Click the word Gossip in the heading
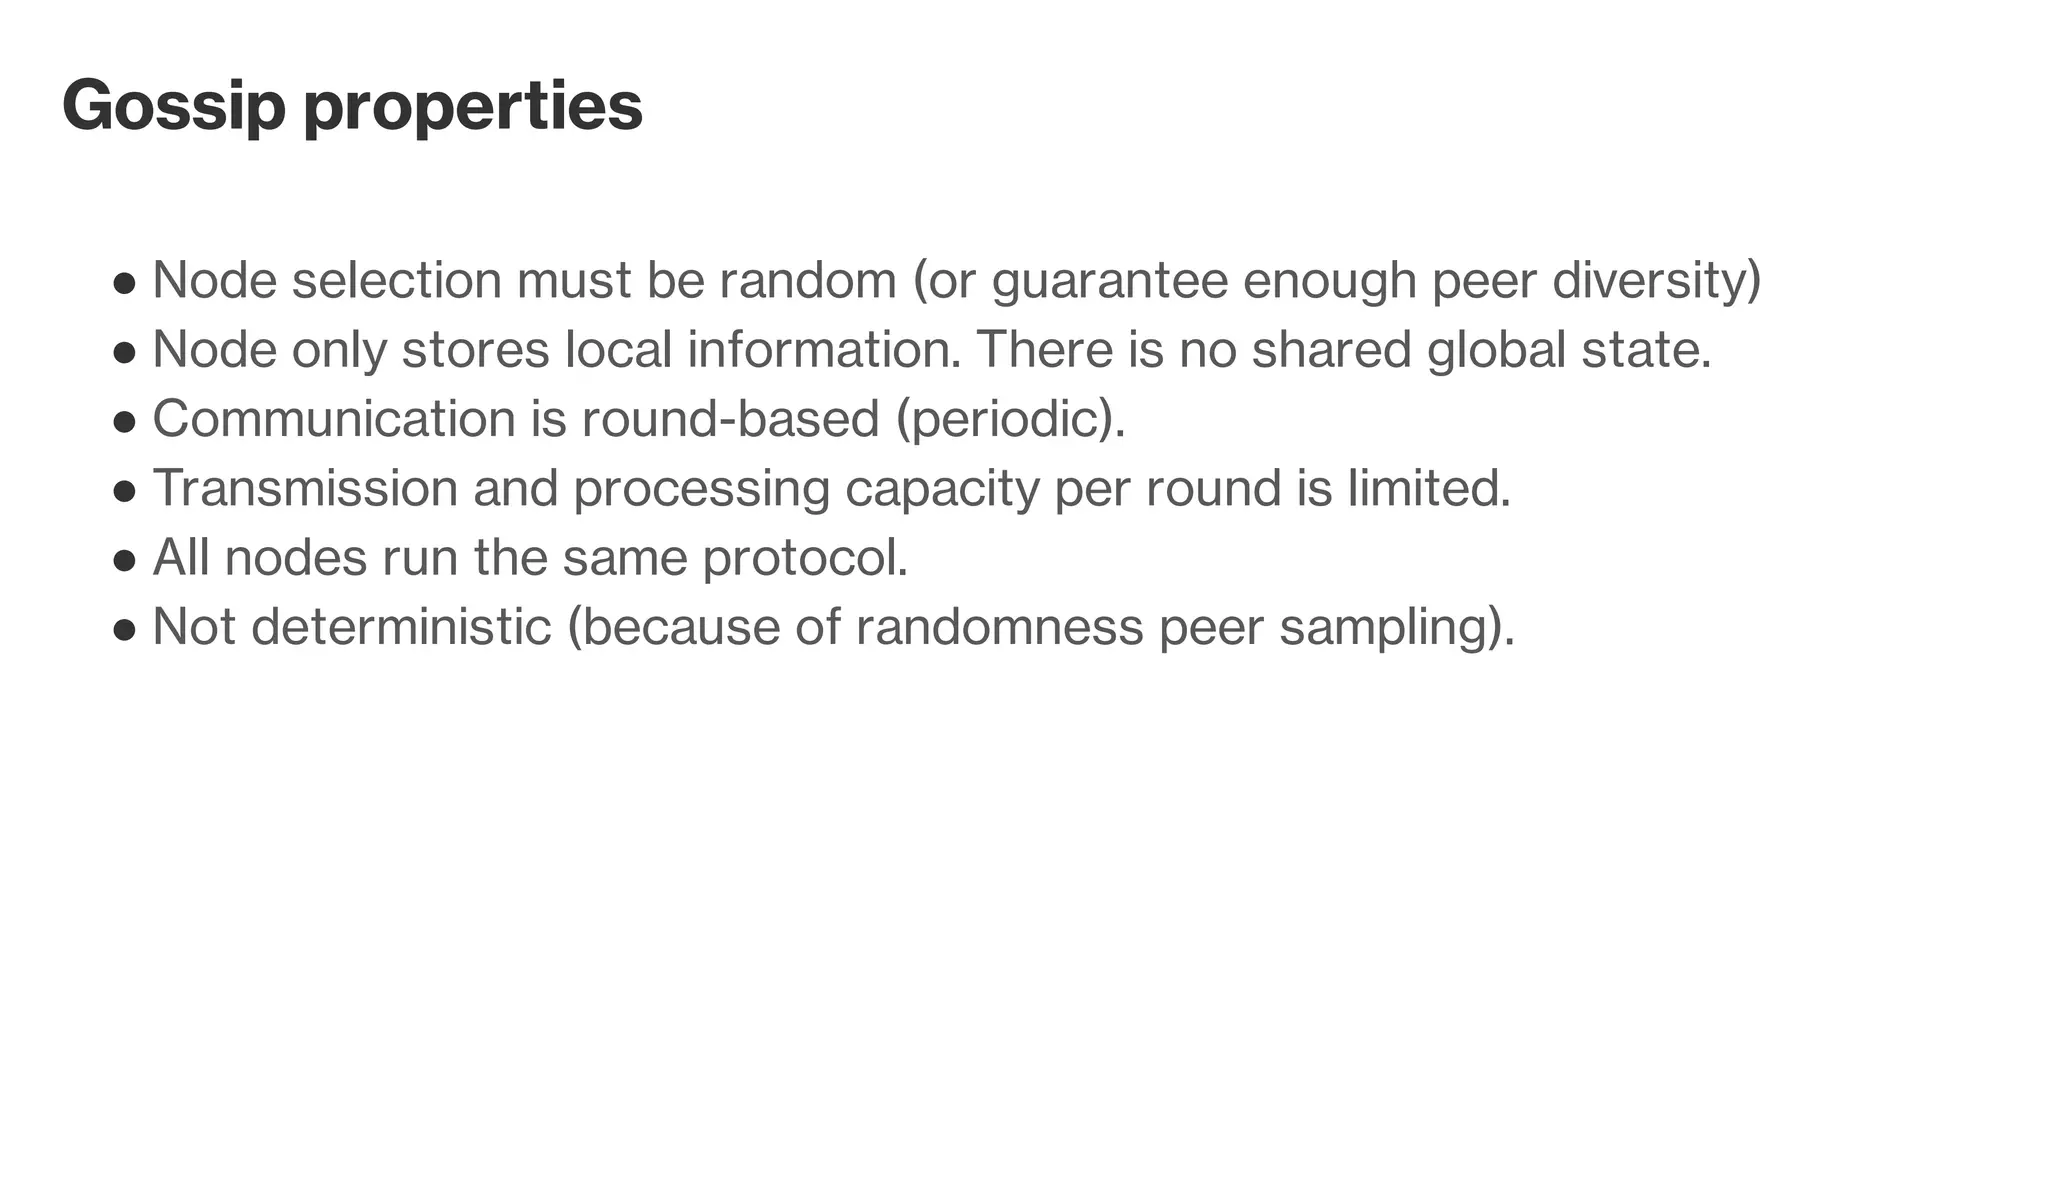This screenshot has width=2048, height=1179. coord(174,106)
